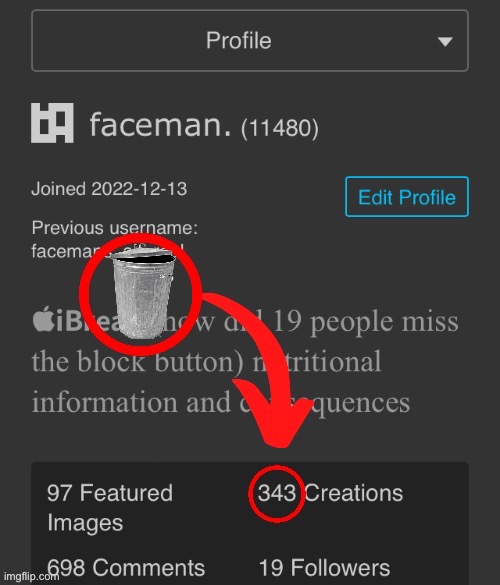Click the Previous username label
The height and width of the screenshot is (585, 500).
tap(115, 228)
